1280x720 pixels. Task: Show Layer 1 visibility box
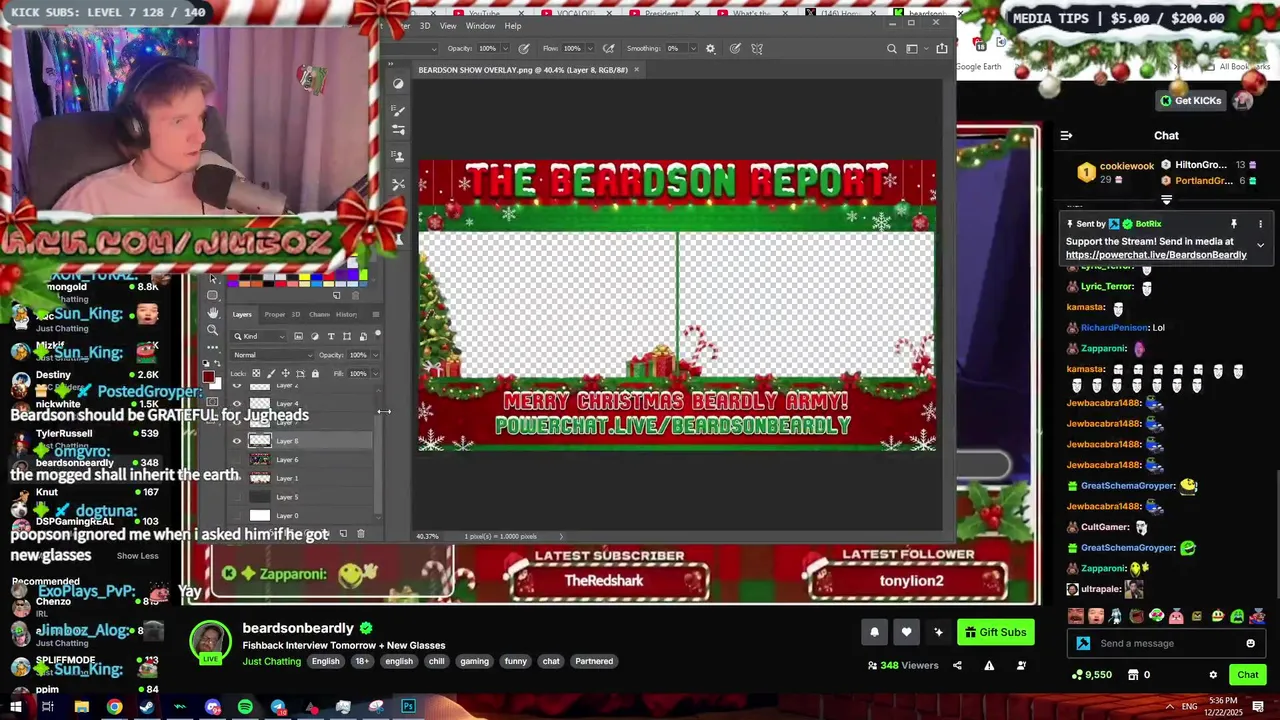(x=237, y=478)
